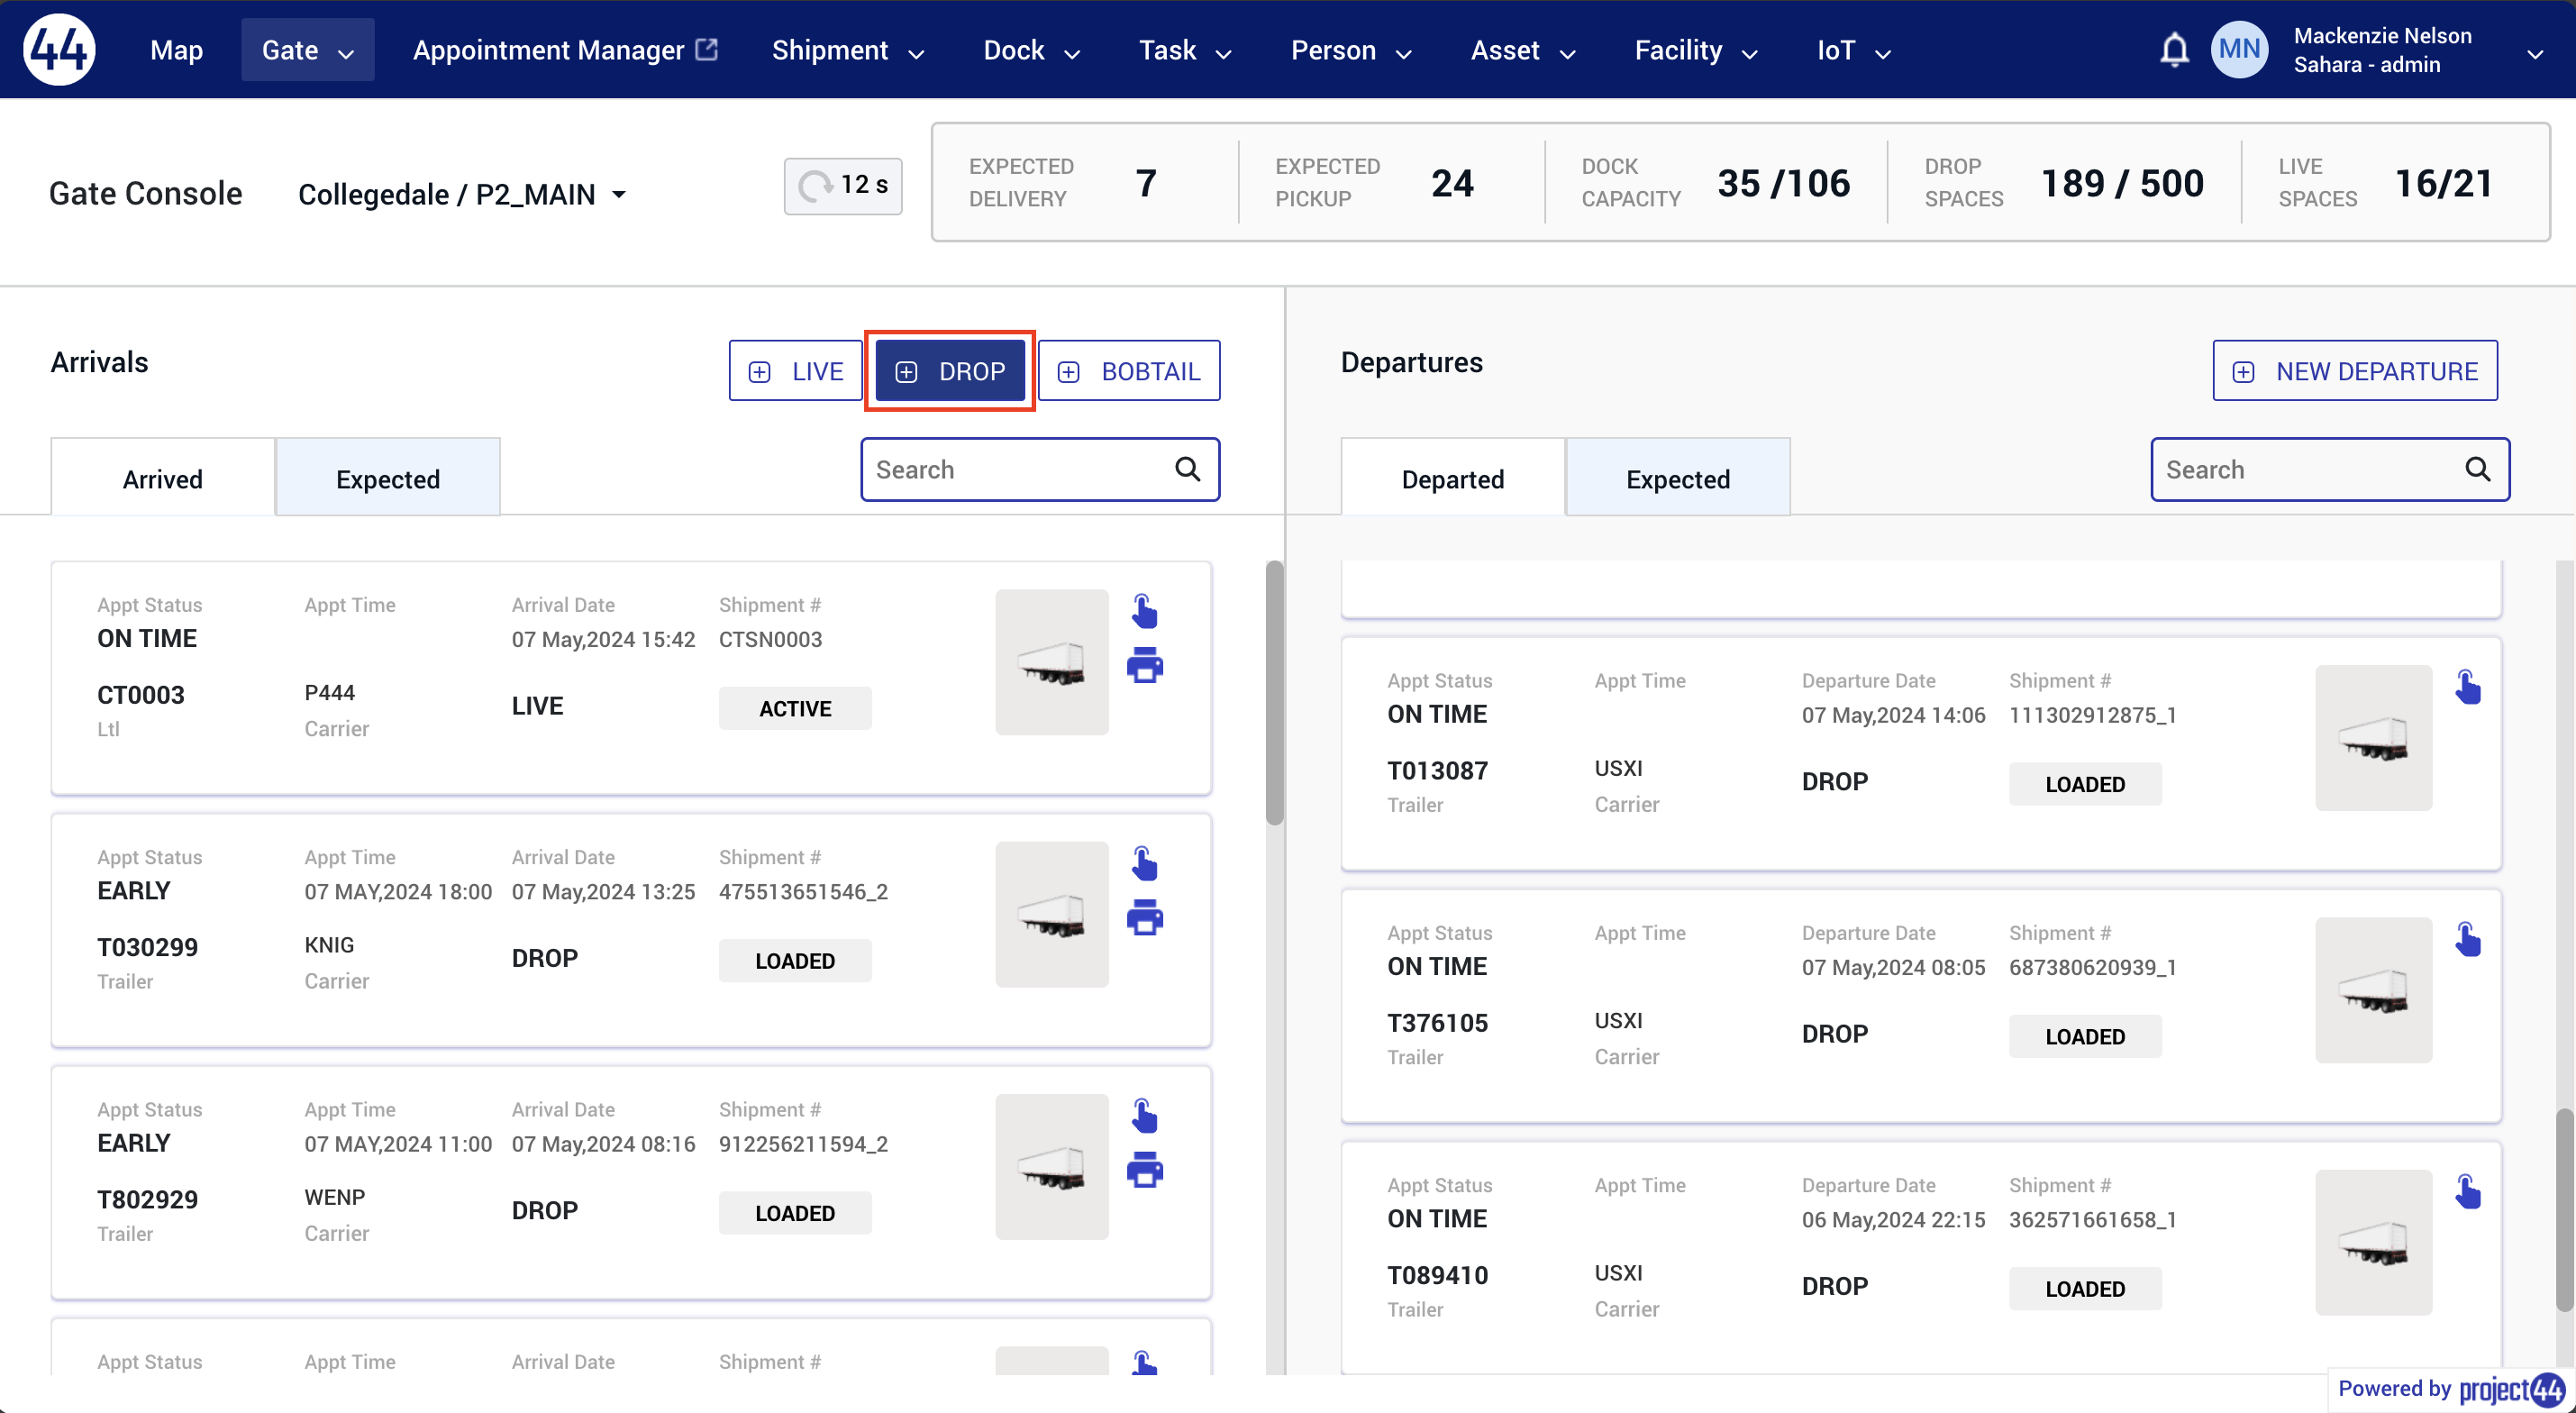Expand the Shipment menu
This screenshot has width=2576, height=1413.
(x=847, y=50)
